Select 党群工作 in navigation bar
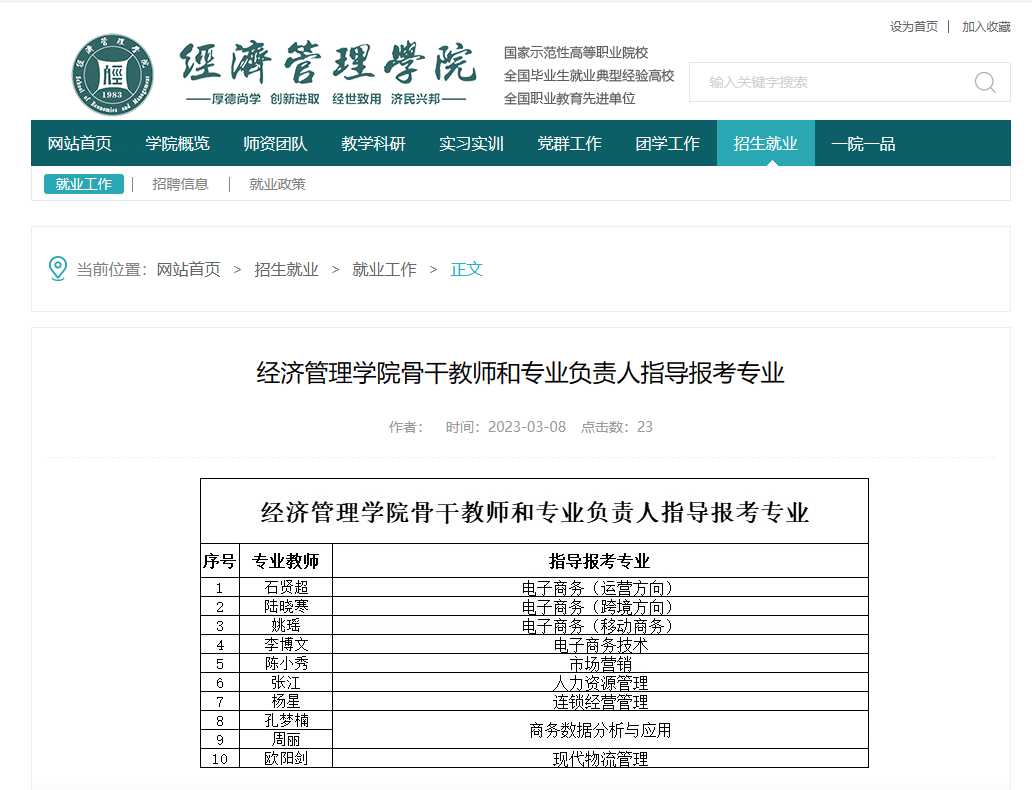This screenshot has width=1032, height=790. pyautogui.click(x=570, y=144)
